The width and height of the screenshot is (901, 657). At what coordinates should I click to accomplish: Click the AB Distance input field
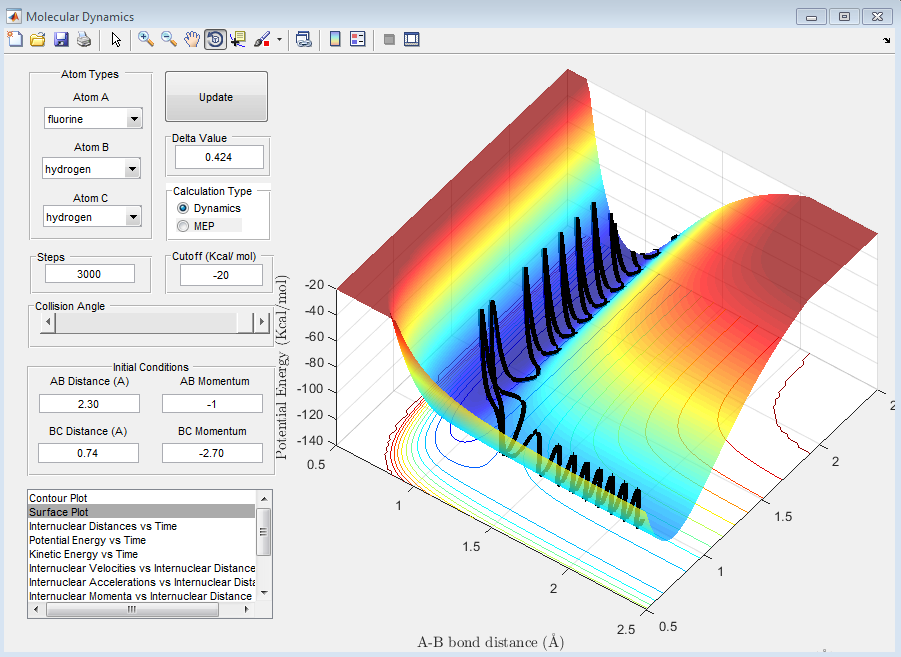pyautogui.click(x=88, y=403)
